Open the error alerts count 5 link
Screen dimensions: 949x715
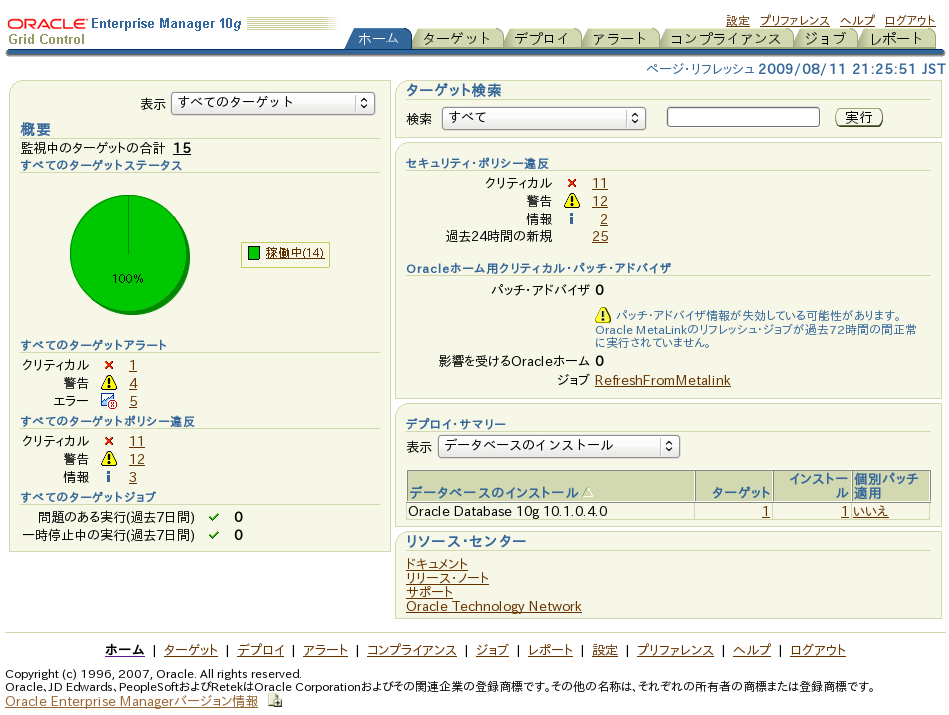(133, 401)
